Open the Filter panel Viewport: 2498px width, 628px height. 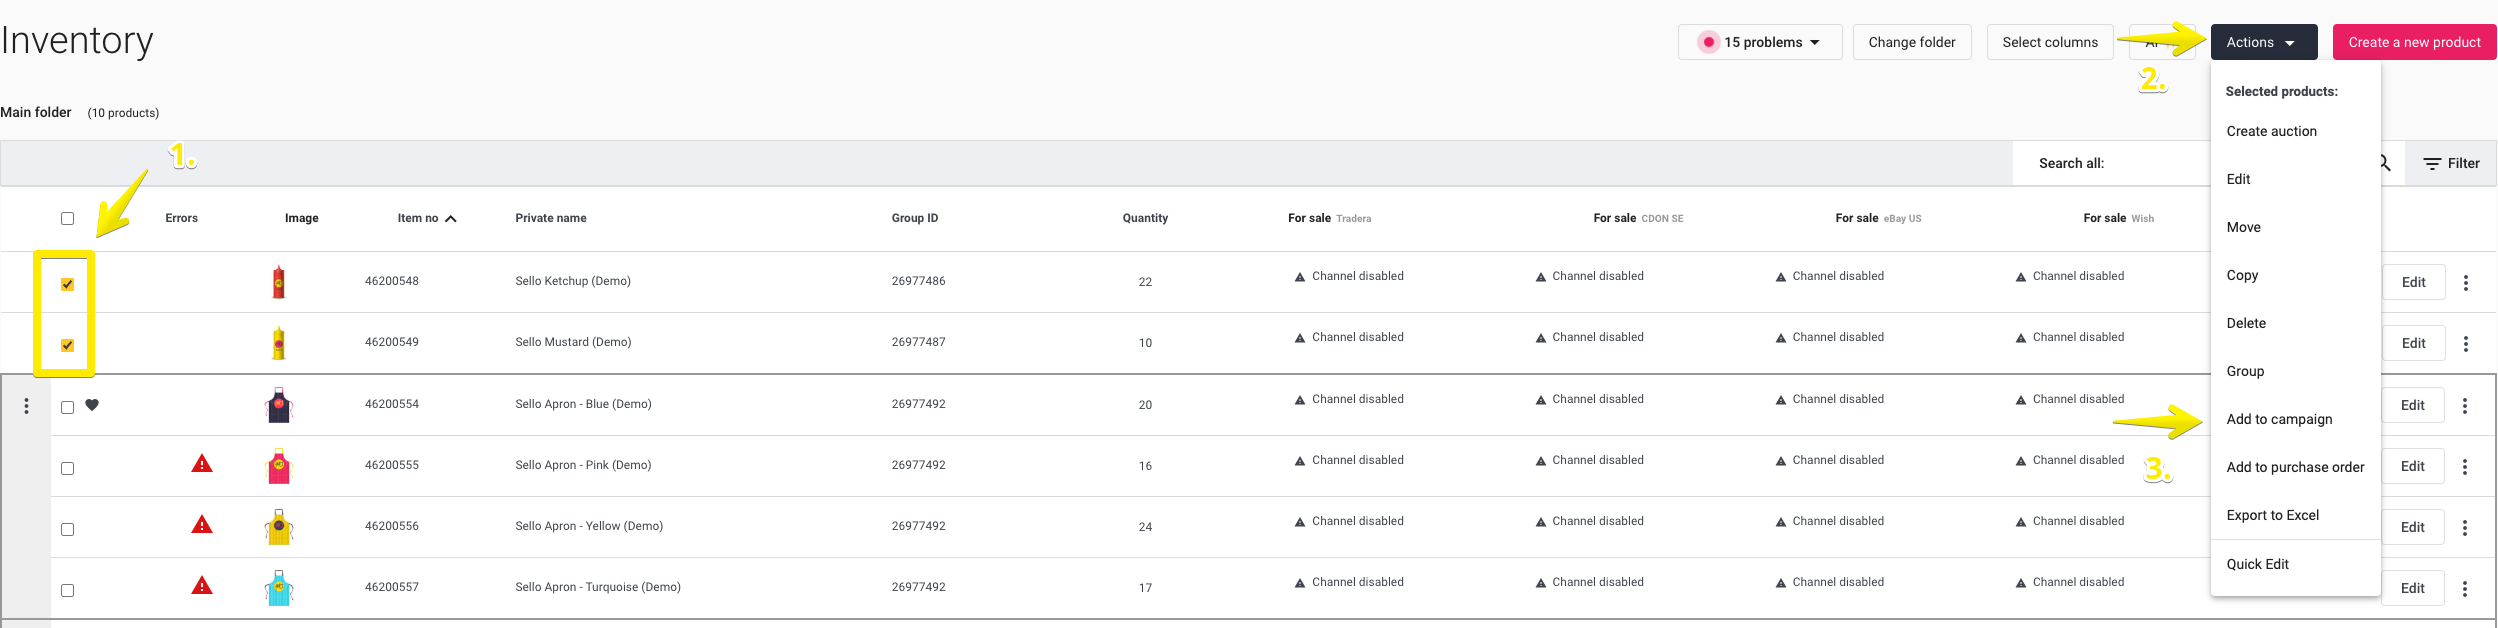(x=2451, y=163)
